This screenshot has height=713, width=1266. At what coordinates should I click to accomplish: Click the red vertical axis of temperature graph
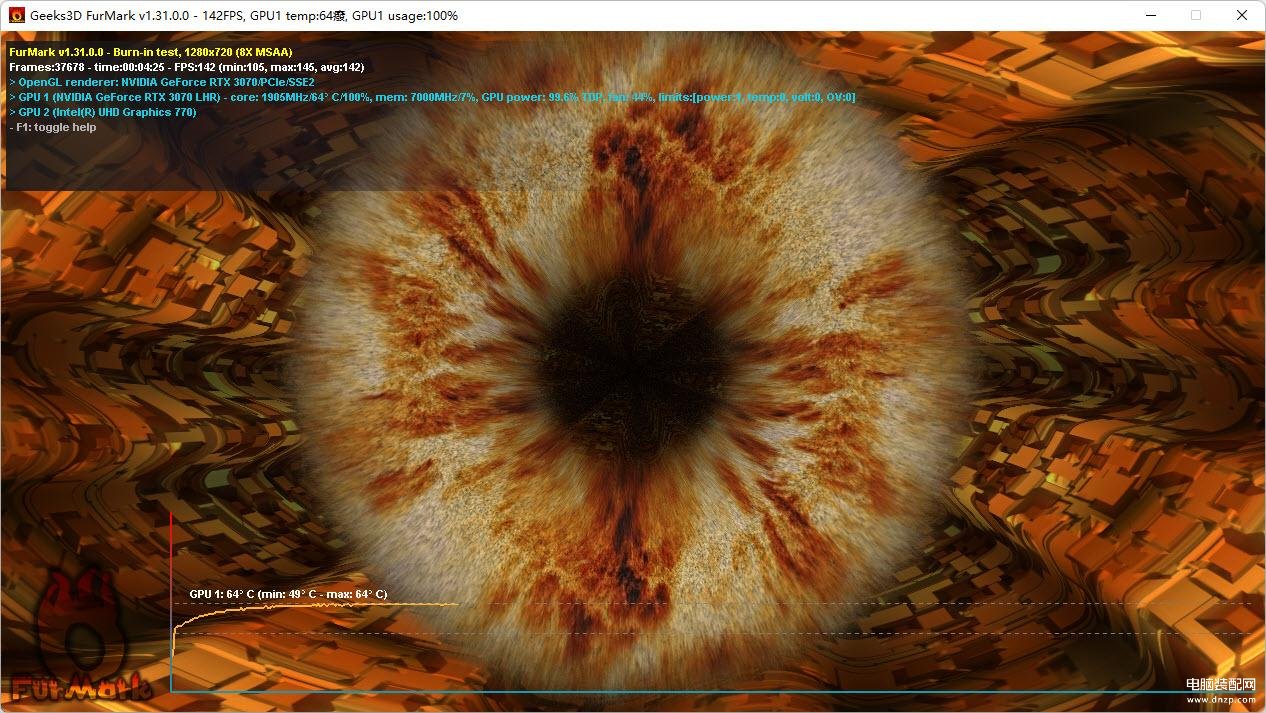coord(171,560)
